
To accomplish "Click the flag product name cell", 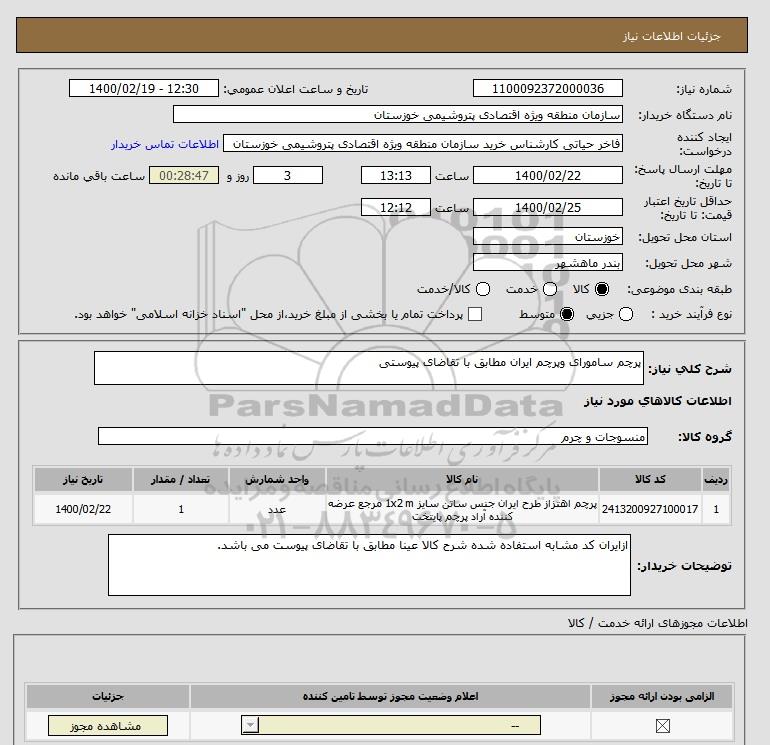I will pos(462,509).
